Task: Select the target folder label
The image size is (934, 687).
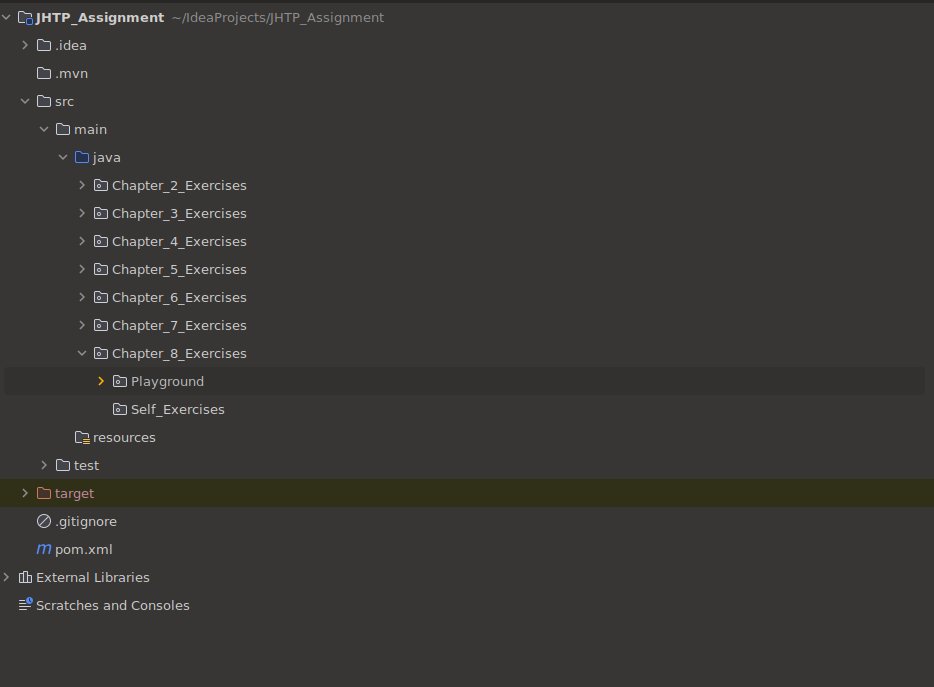Action: [x=74, y=493]
